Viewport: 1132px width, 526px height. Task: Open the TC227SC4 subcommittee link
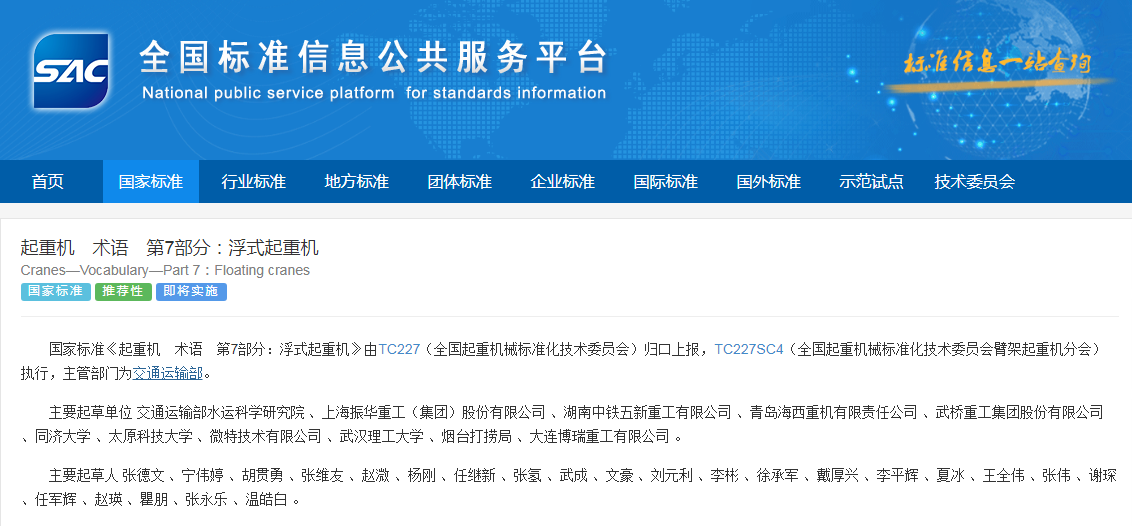click(748, 349)
